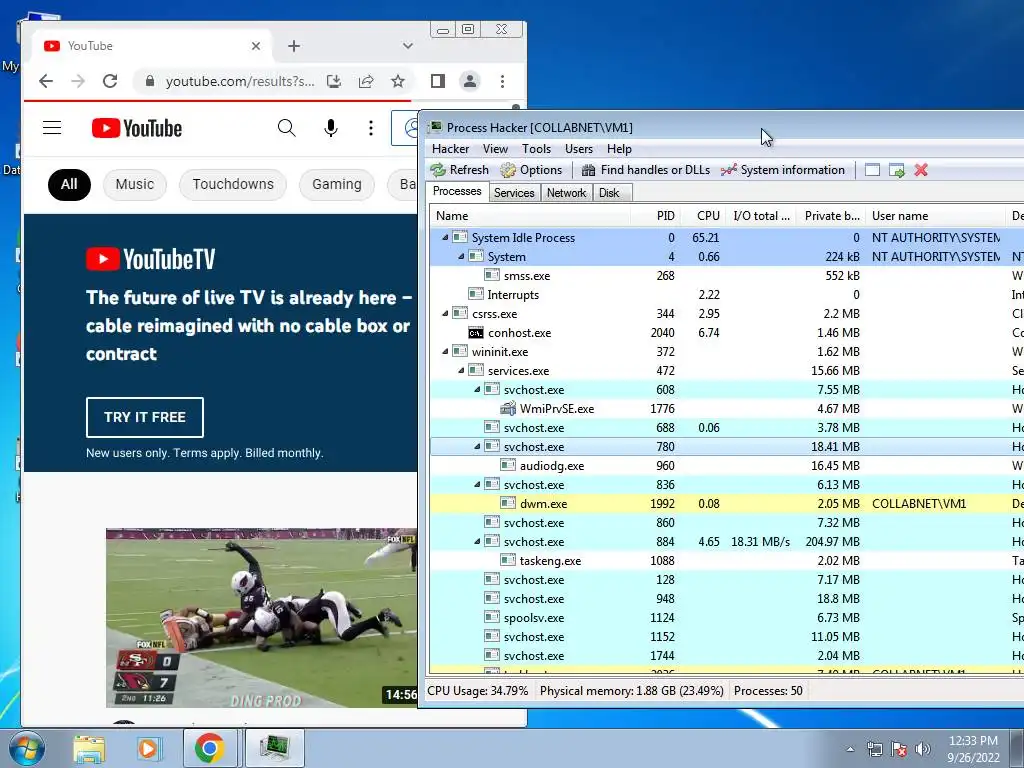Collapse the csrss.exe tree node

[x=445, y=313]
